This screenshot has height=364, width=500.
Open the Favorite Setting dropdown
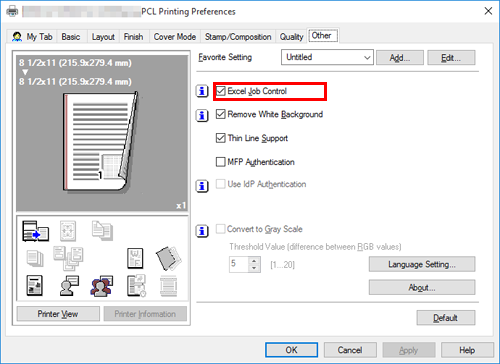327,57
